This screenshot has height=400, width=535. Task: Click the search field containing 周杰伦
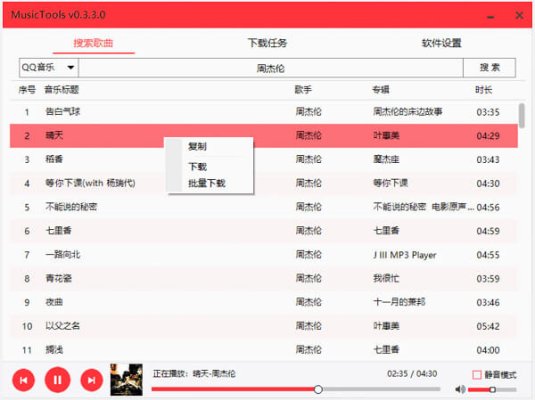pos(271,68)
